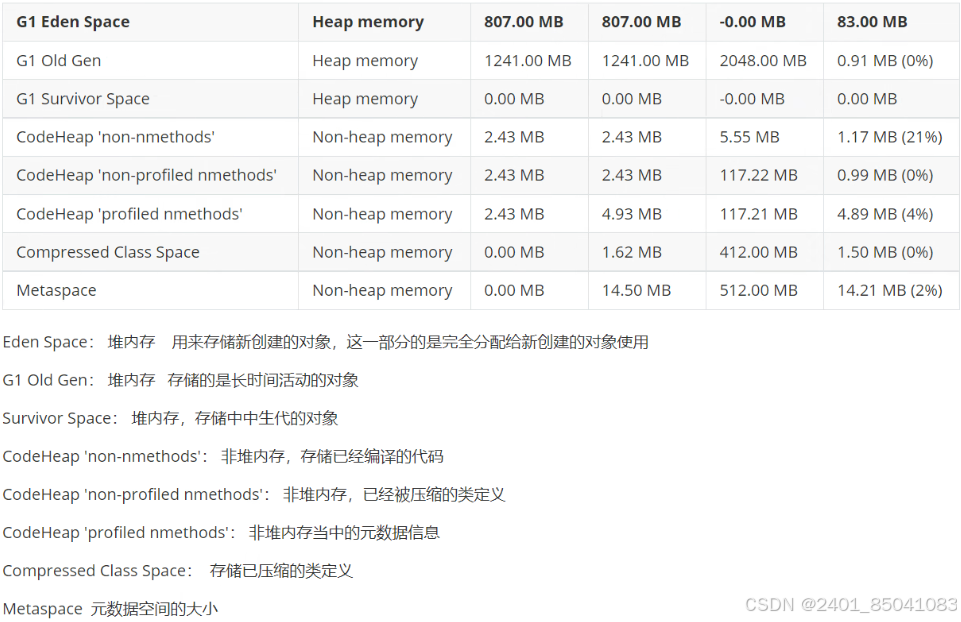Click the Metaspace explanation at the bottom
Image resolution: width=961 pixels, height=622 pixels.
tap(110, 609)
